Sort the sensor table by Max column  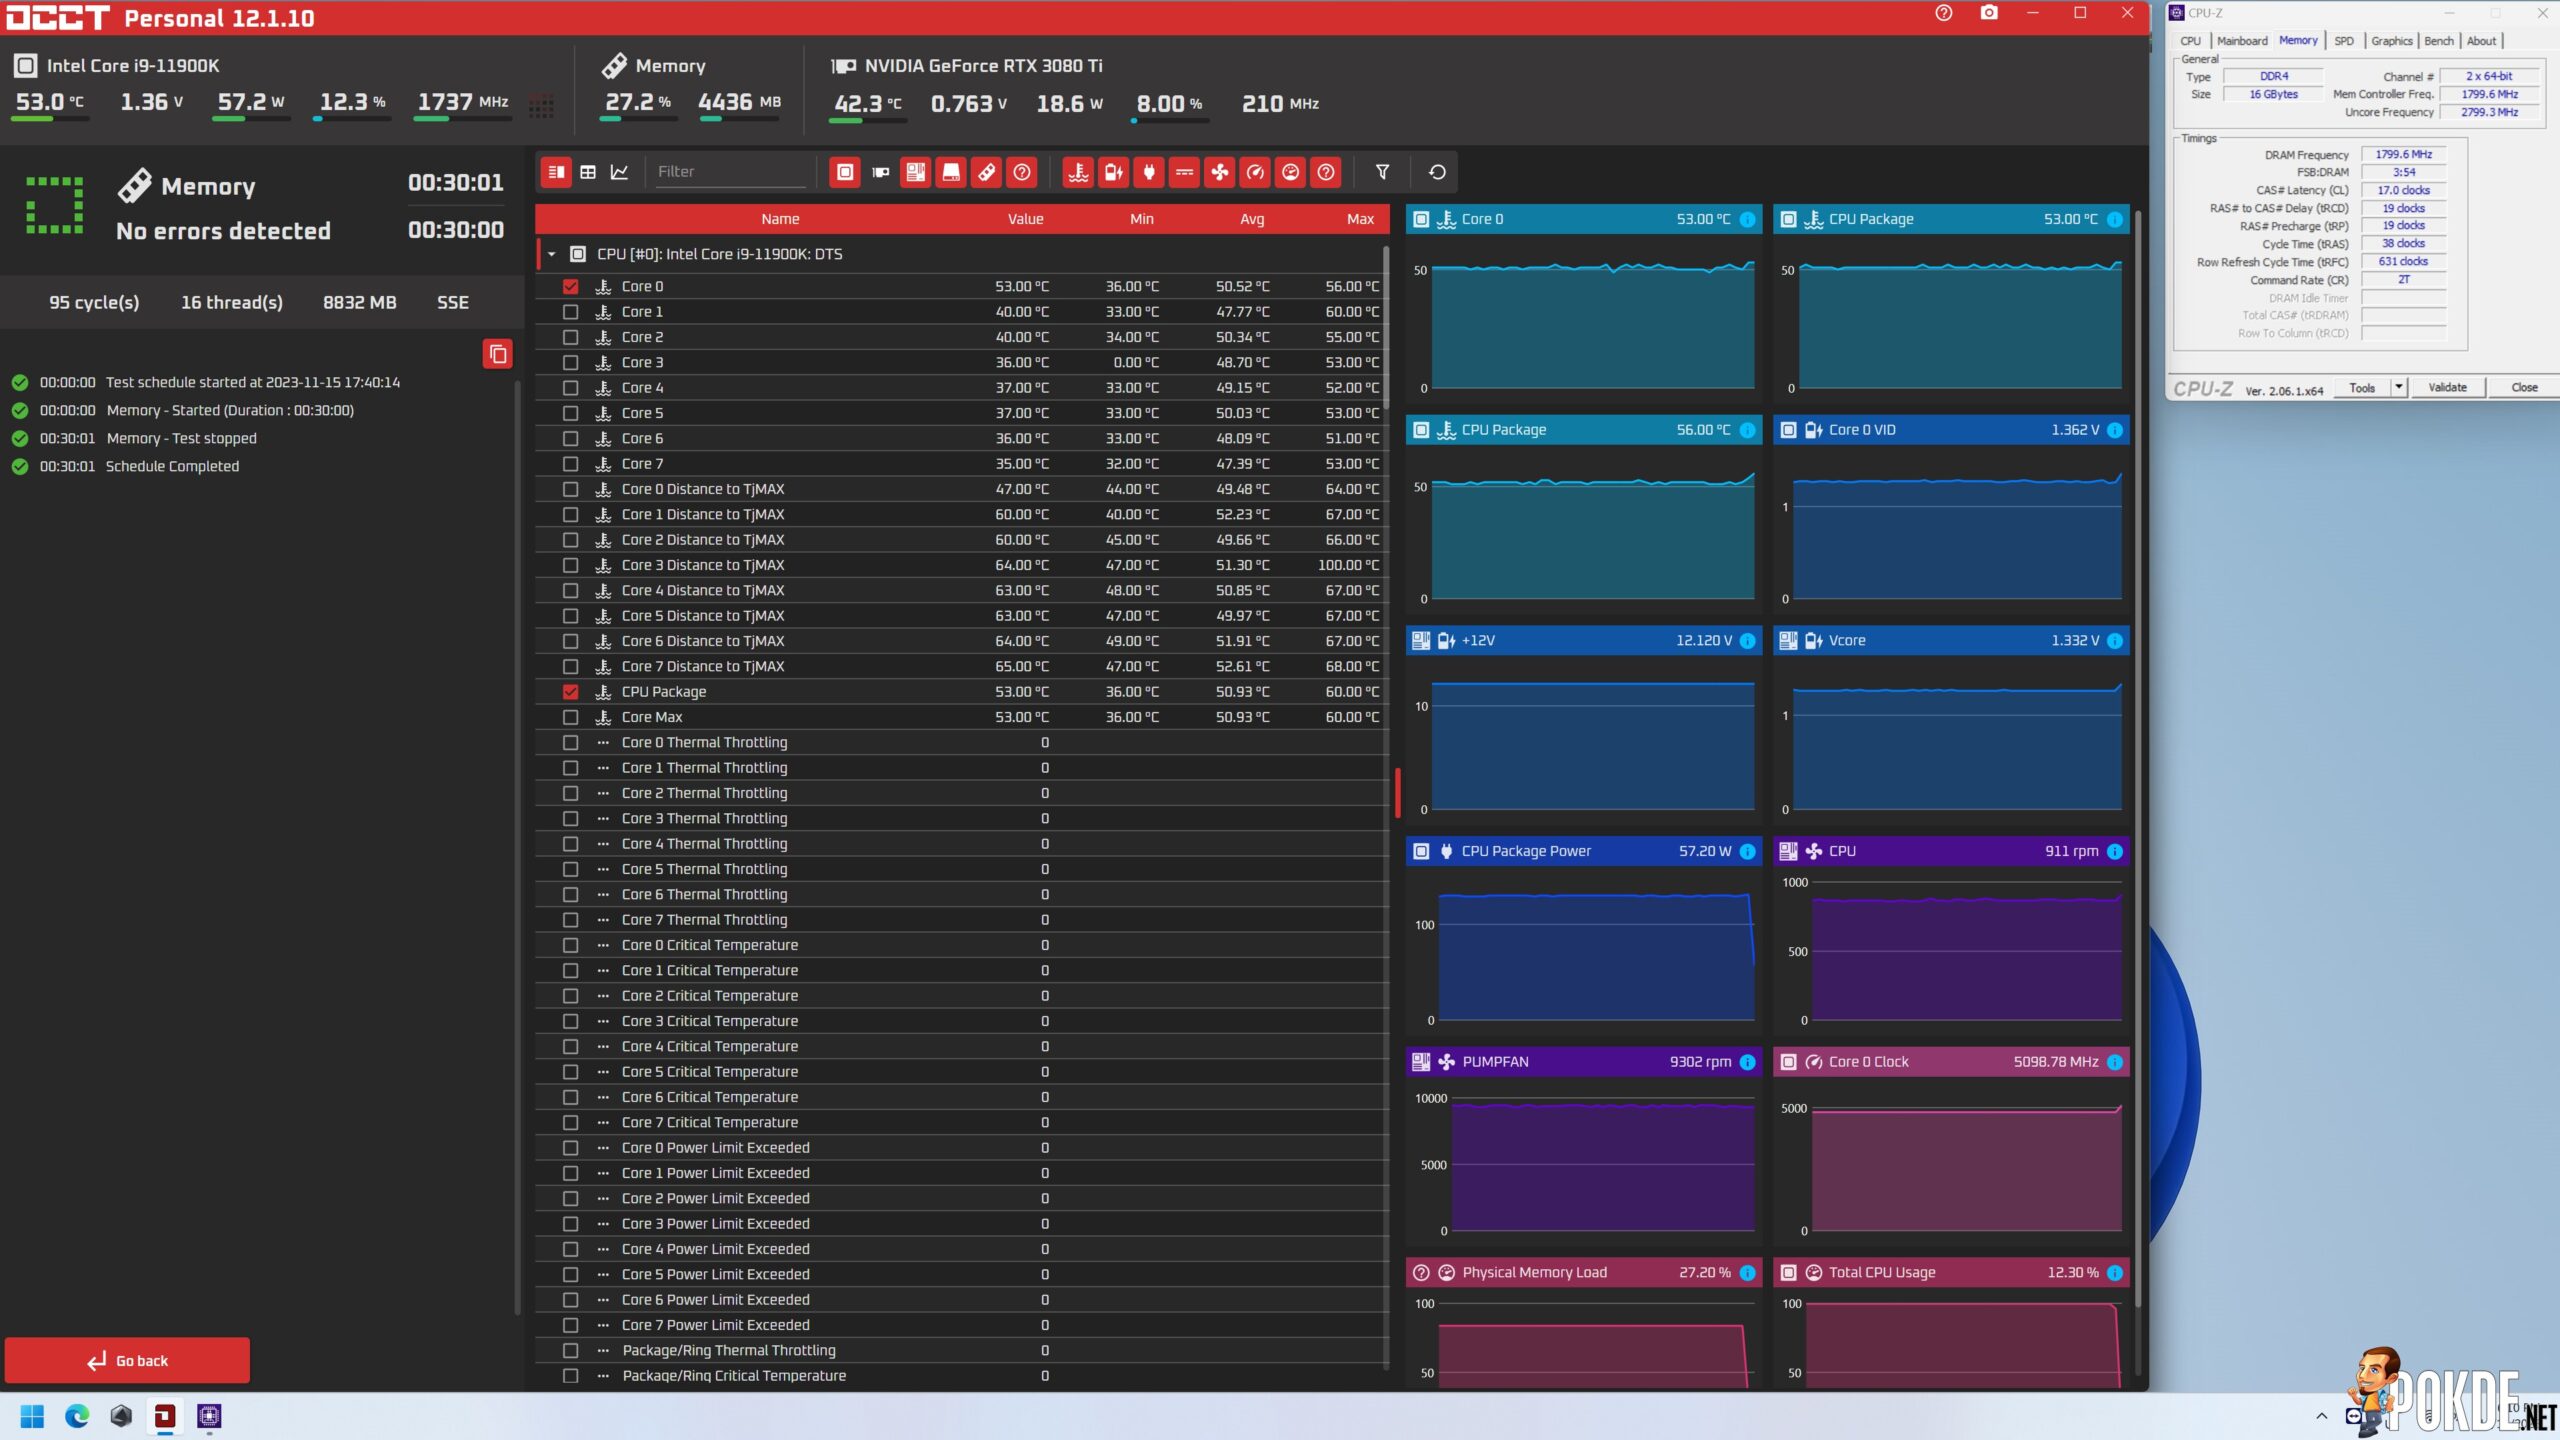(x=1360, y=219)
